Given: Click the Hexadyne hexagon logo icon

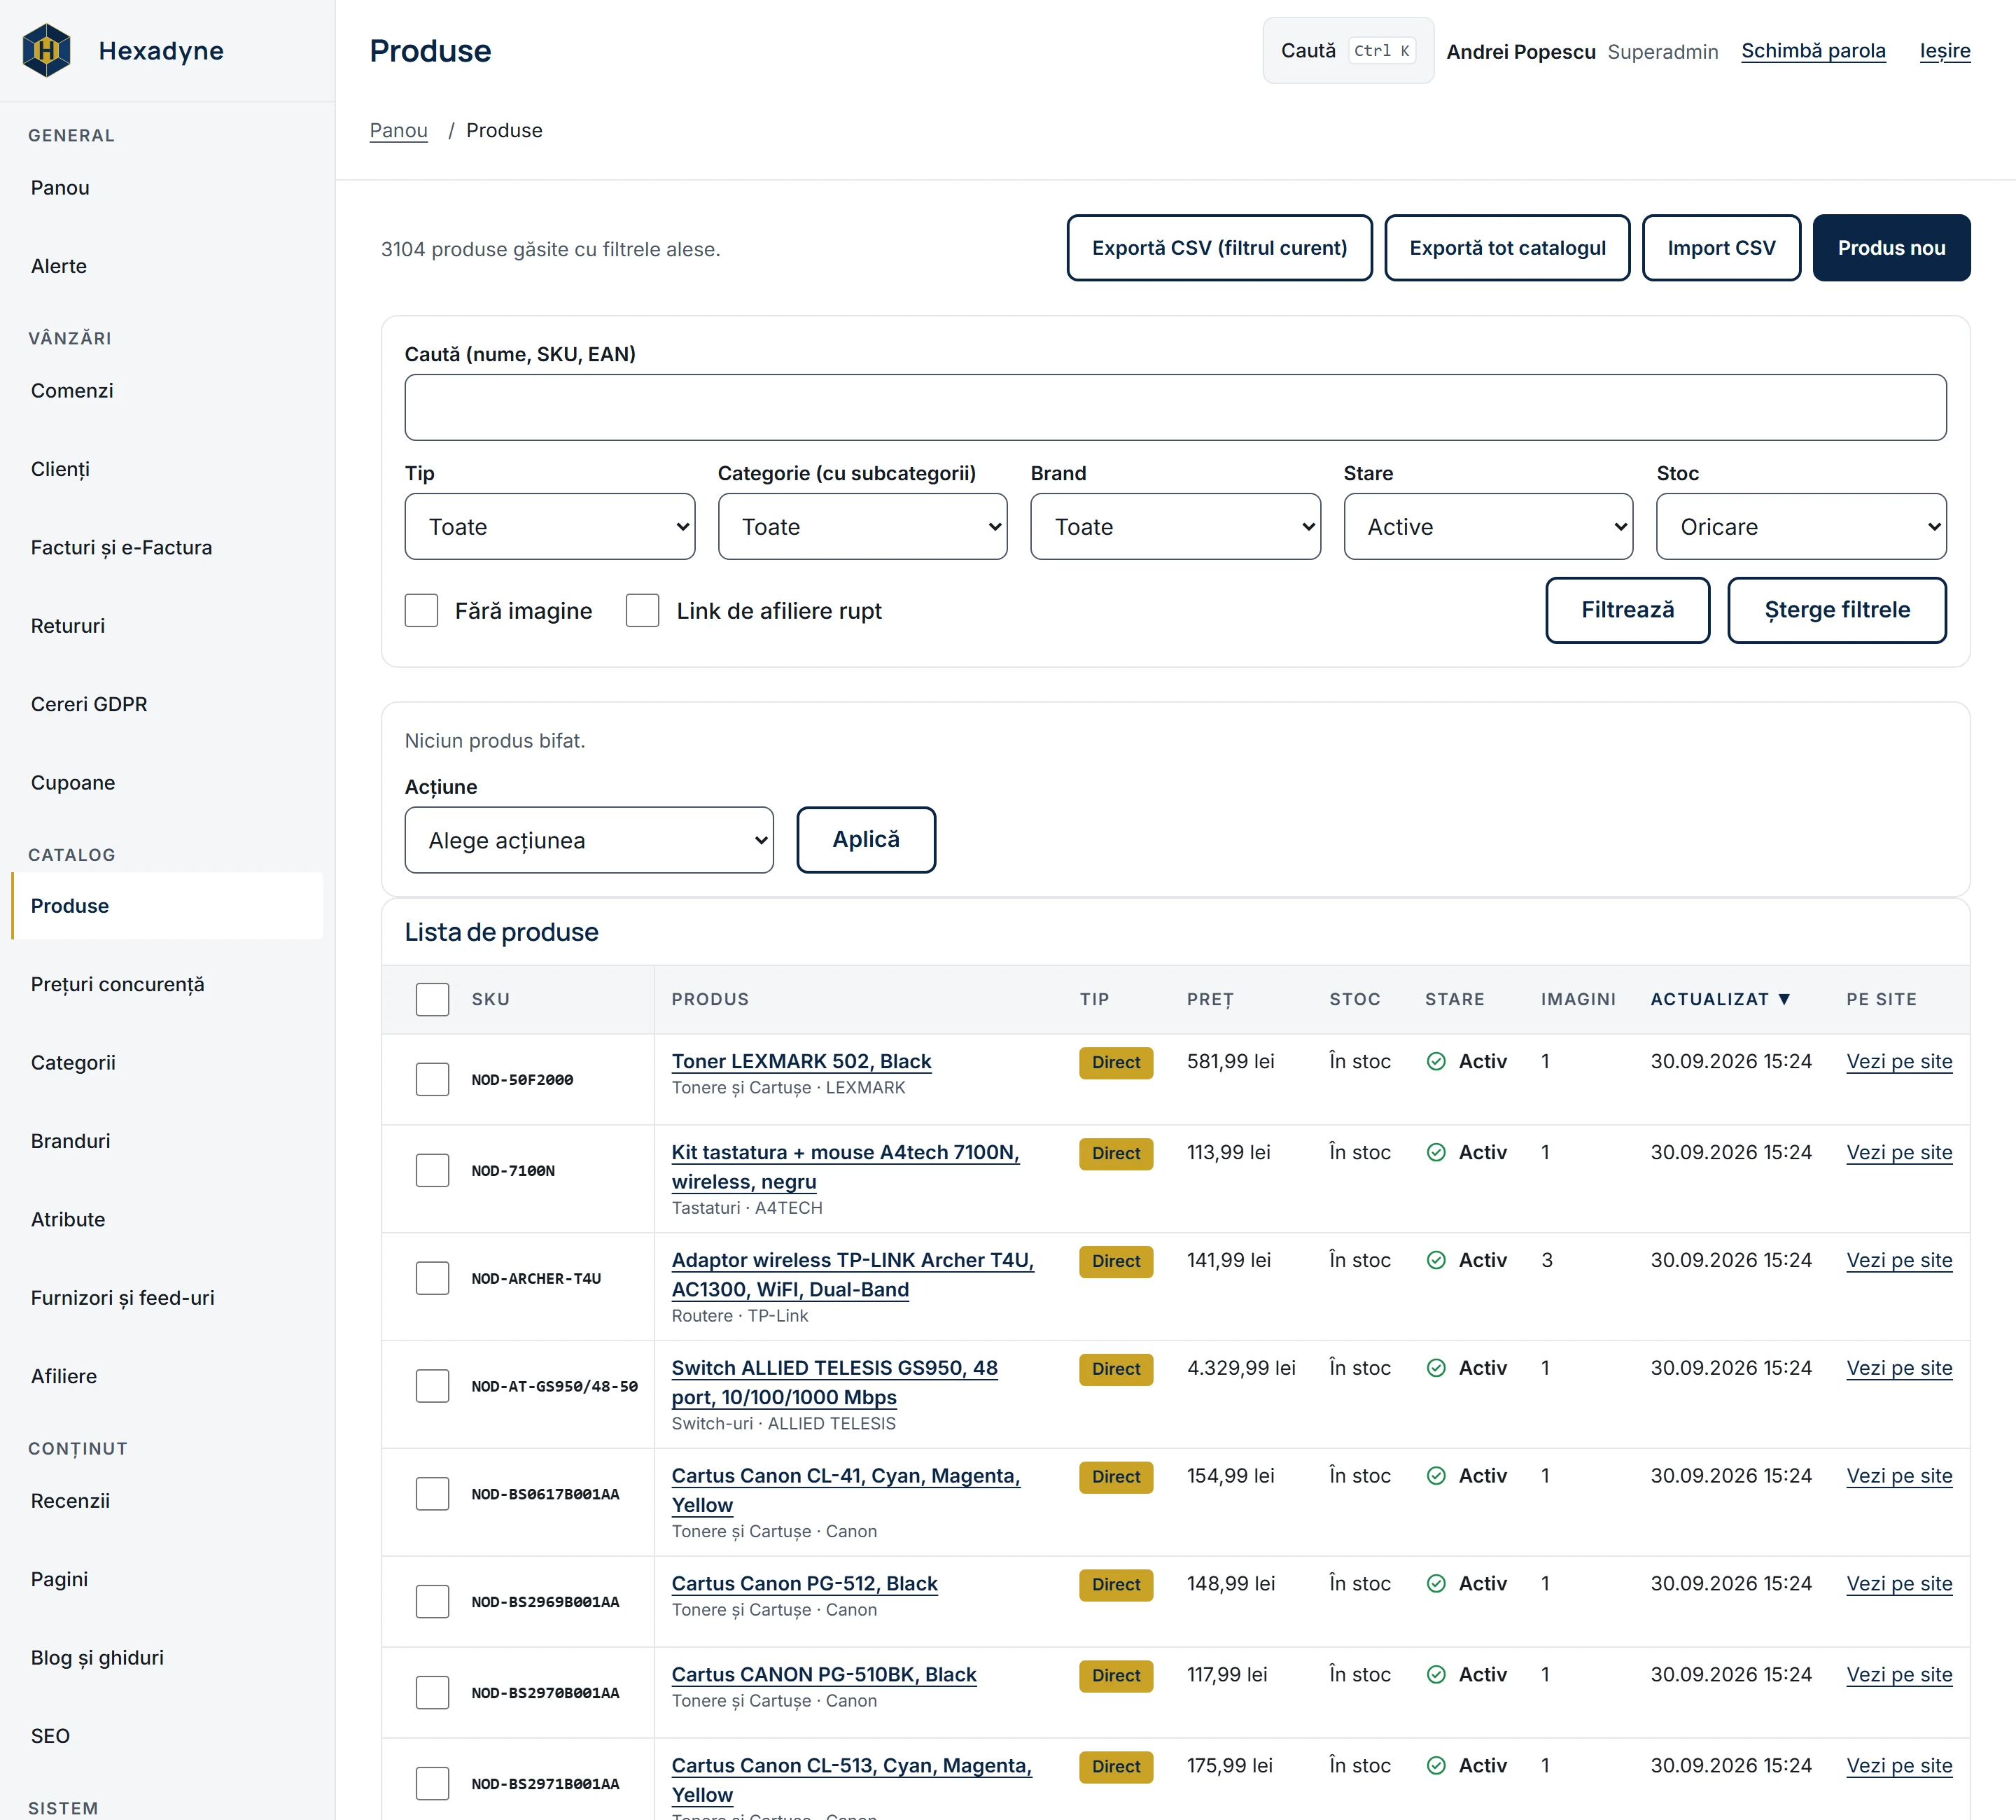Looking at the screenshot, I should click(x=46, y=50).
